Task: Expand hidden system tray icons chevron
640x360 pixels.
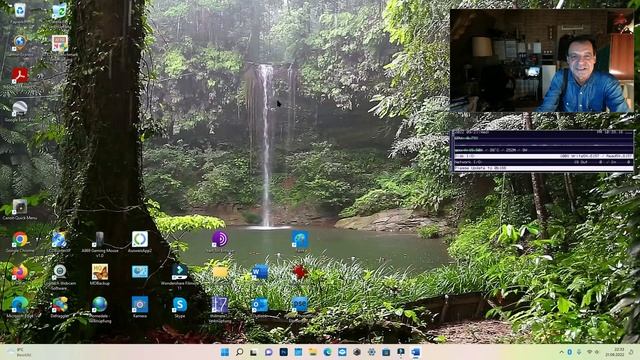Action: pos(561,352)
